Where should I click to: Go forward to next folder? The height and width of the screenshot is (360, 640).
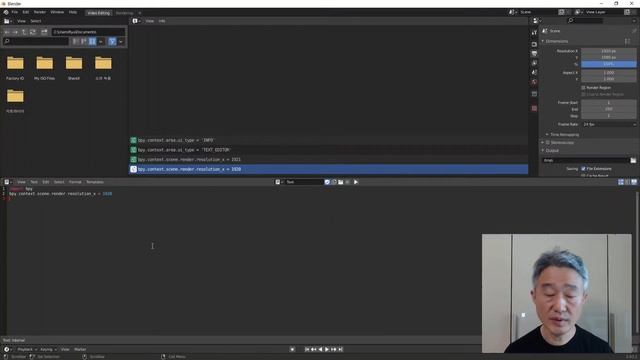15,32
